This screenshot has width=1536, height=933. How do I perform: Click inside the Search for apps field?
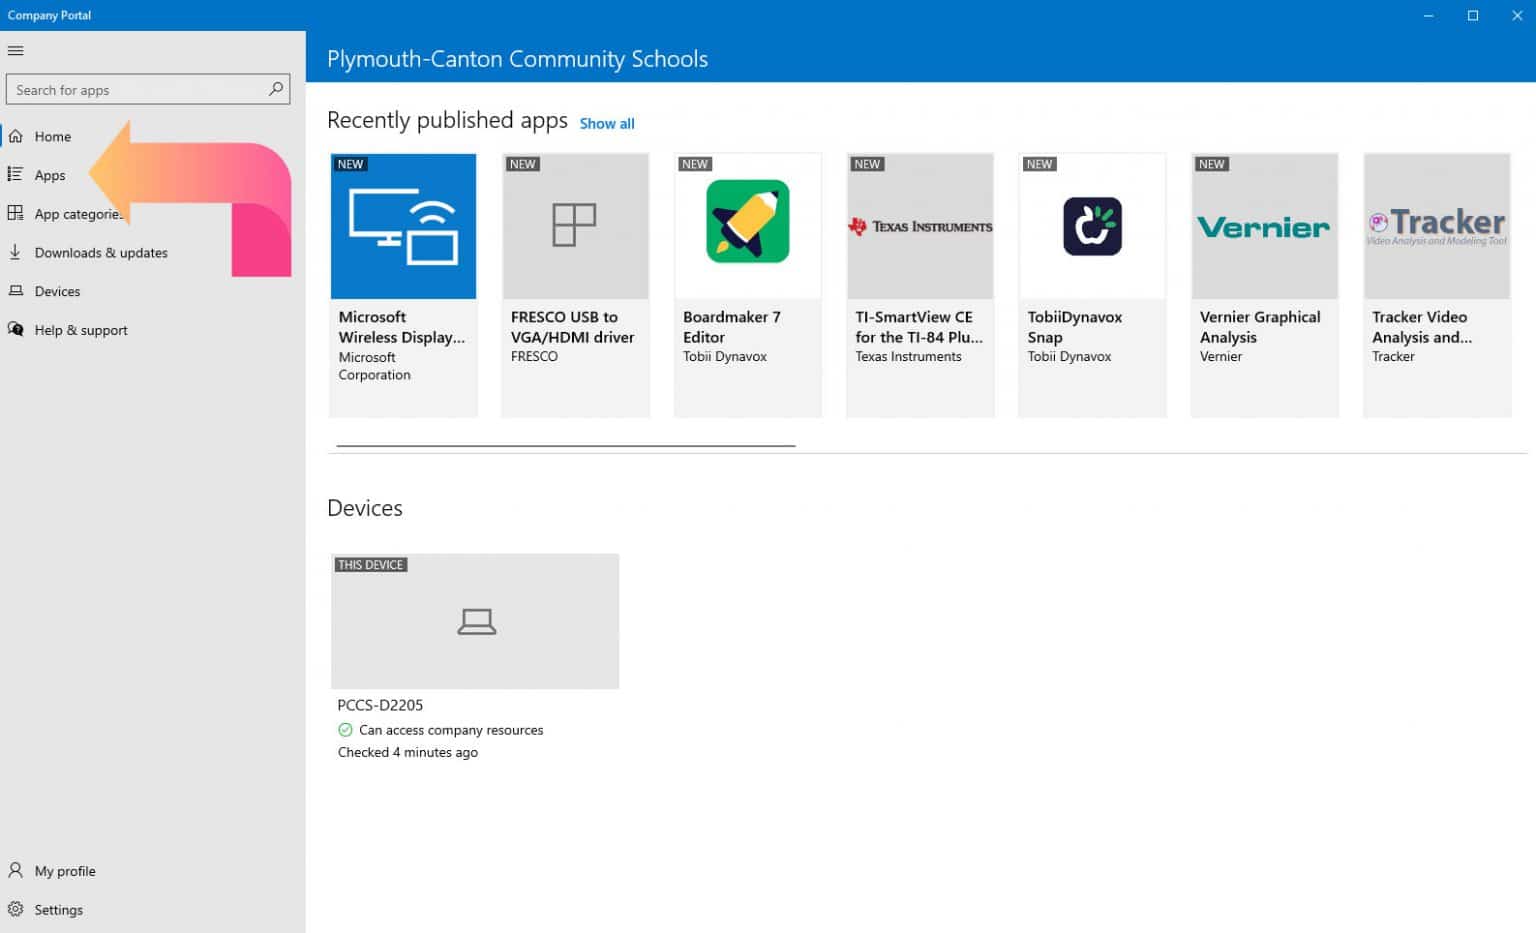(x=130, y=89)
